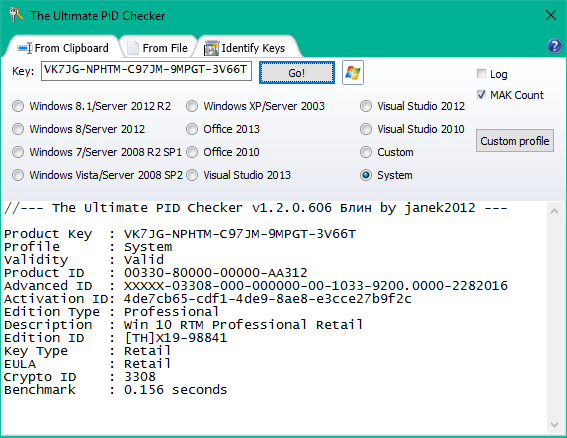Image resolution: width=567 pixels, height=438 pixels.
Task: Switch to the From Clipboard tab
Action: pos(63,48)
